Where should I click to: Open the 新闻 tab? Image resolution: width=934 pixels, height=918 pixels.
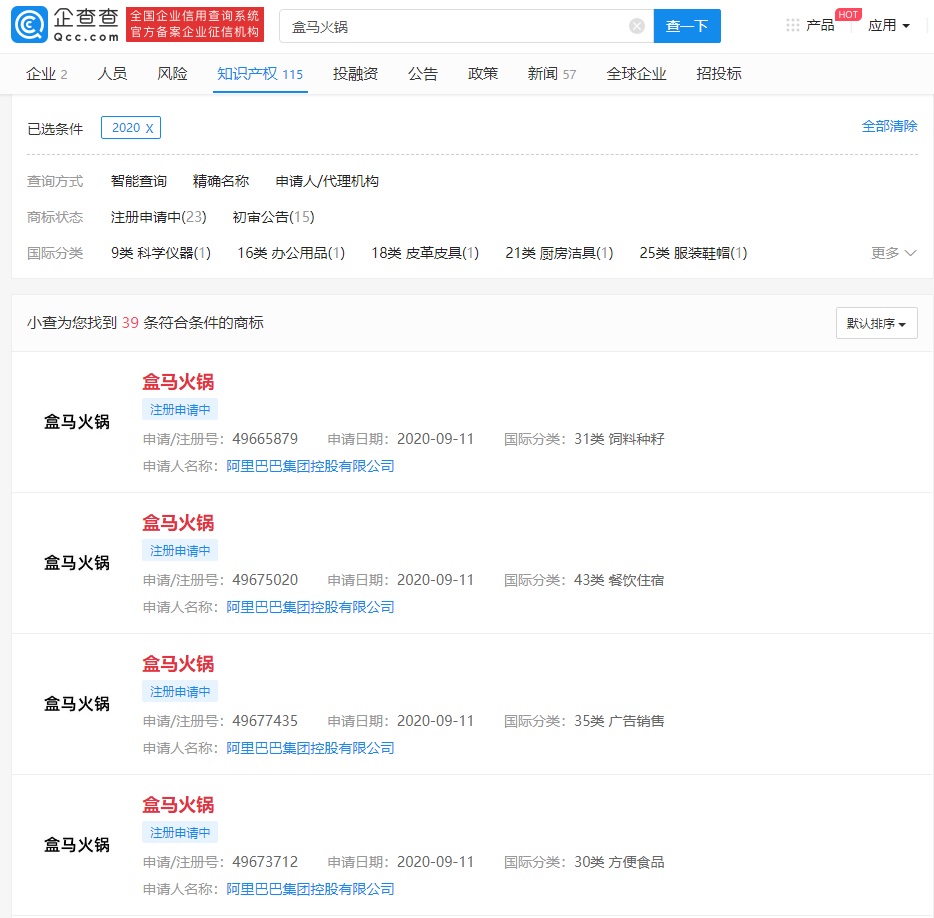pos(540,73)
